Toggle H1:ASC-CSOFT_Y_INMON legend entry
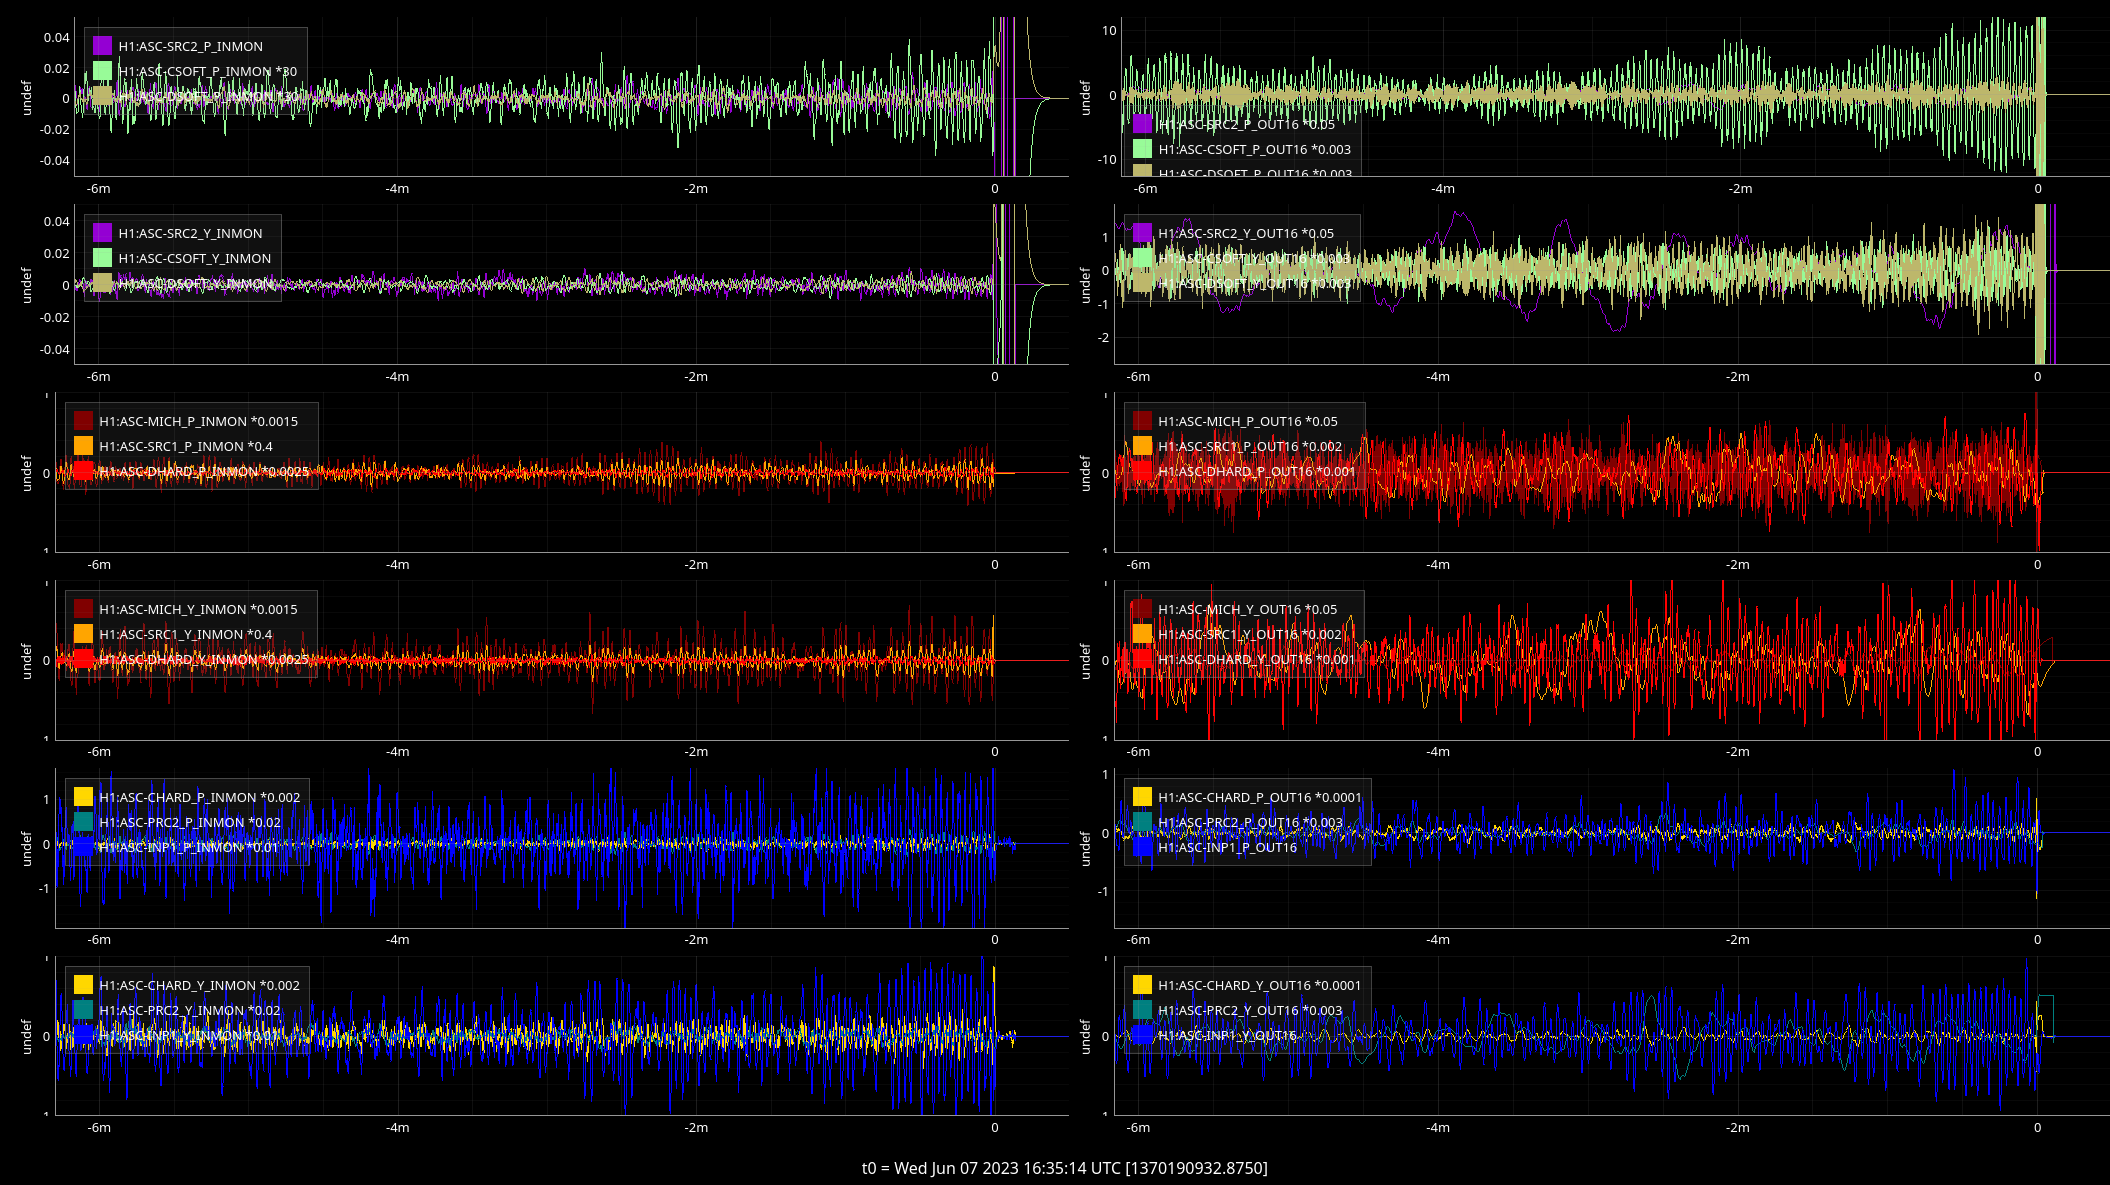Screen dimensions: 2110x1185 194,258
